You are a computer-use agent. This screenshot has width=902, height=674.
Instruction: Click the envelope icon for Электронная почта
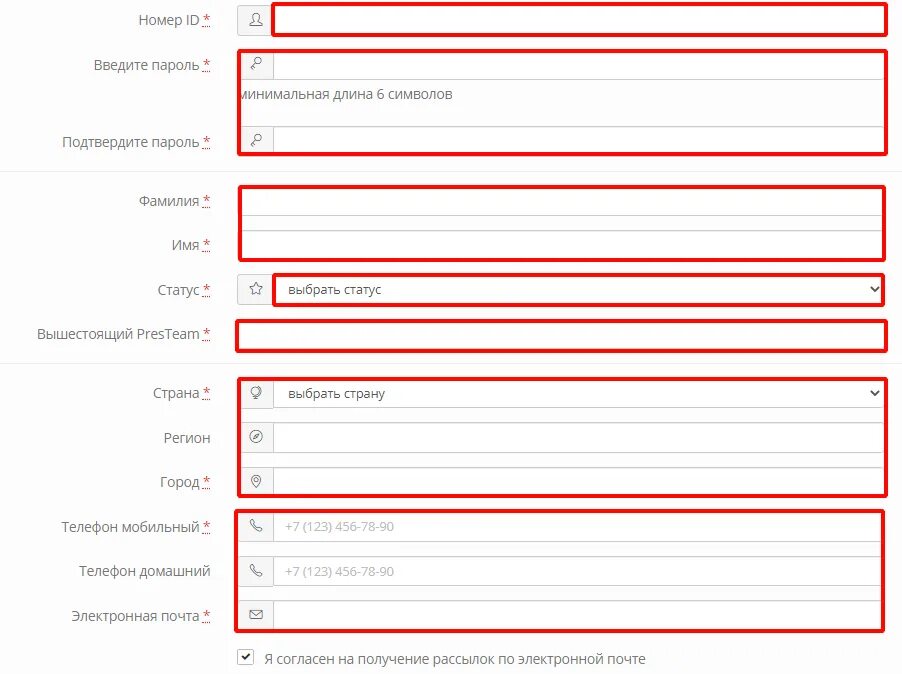point(256,615)
